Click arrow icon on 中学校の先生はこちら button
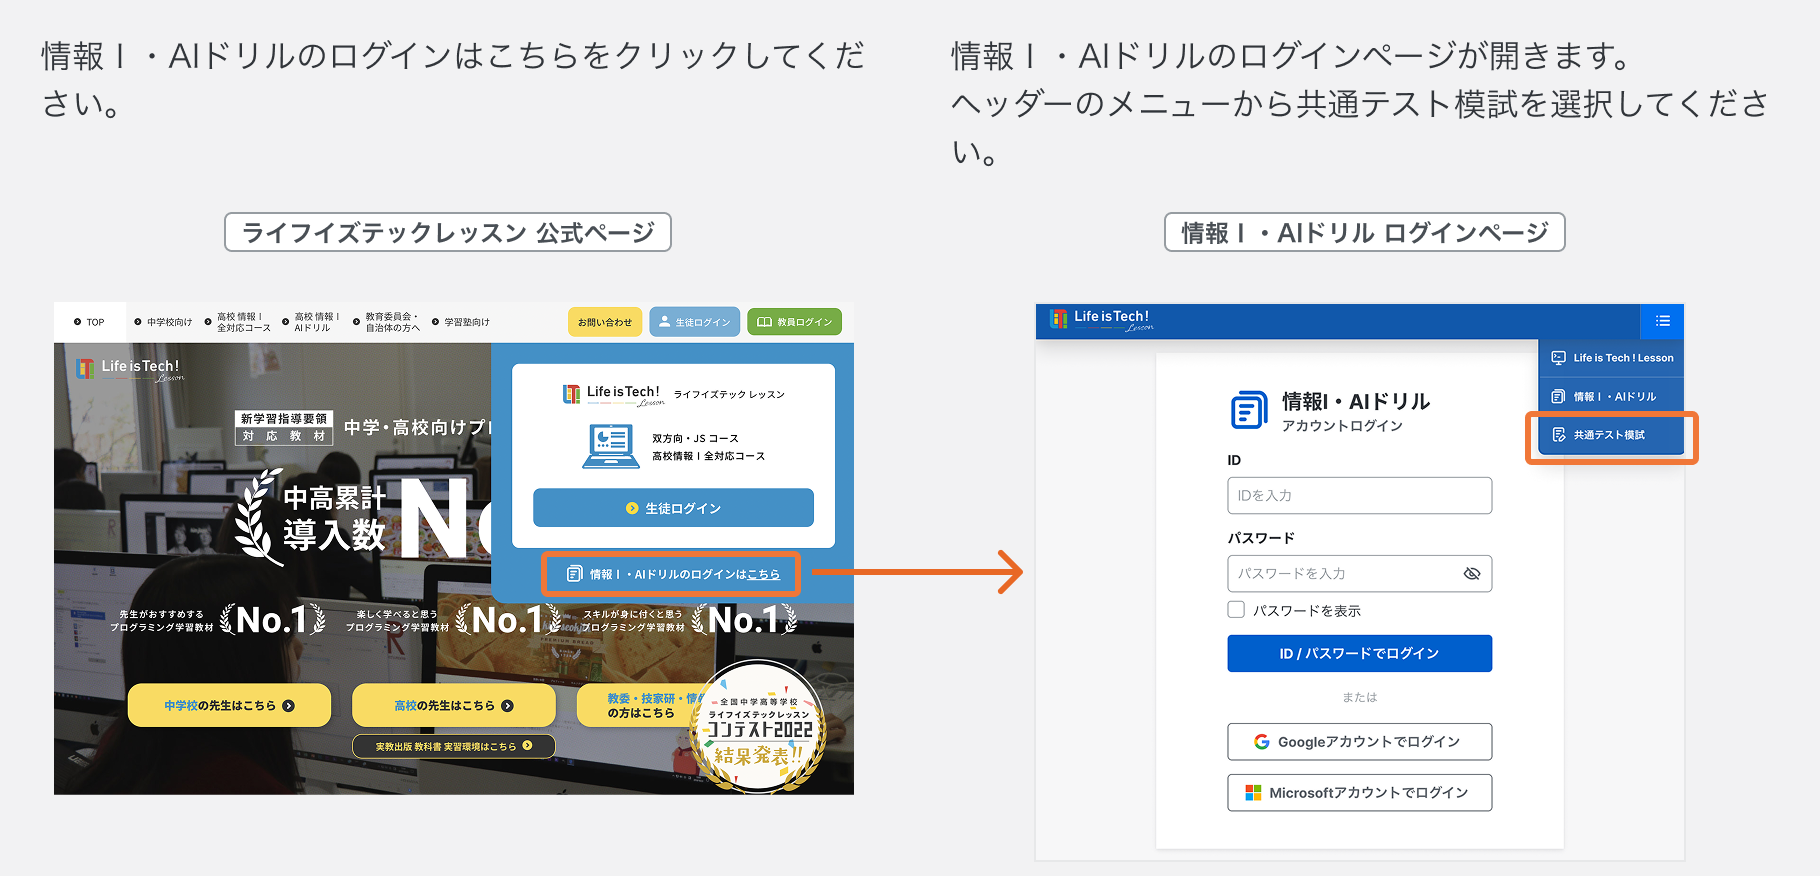The width and height of the screenshot is (1820, 876). pos(288,706)
